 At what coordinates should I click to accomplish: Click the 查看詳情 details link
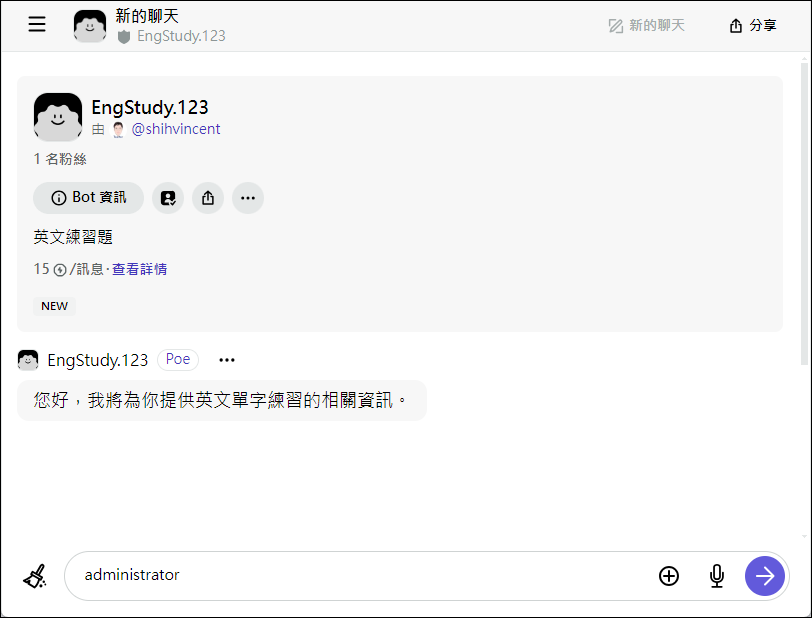click(139, 269)
